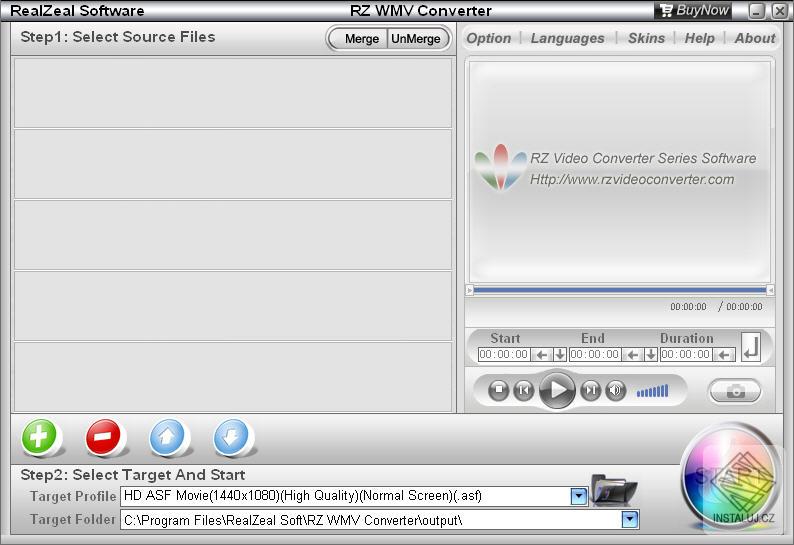This screenshot has width=794, height=545.
Task: Click the UnMerge button
Action: click(x=416, y=38)
